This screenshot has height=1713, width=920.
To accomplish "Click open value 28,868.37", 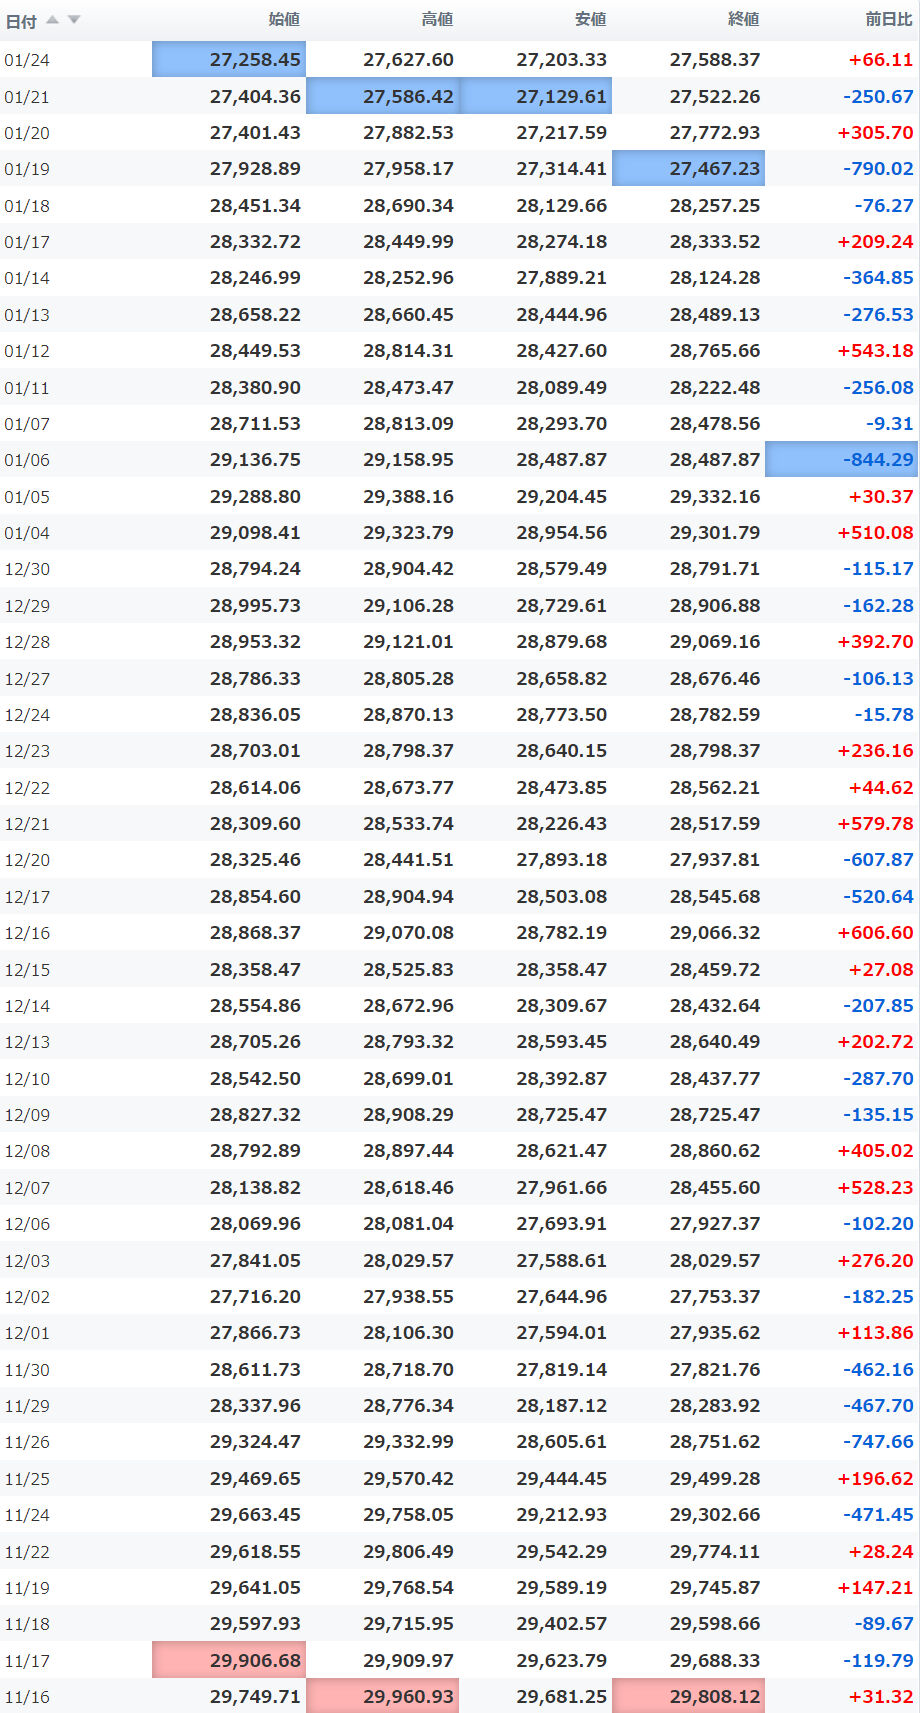I will click(255, 933).
